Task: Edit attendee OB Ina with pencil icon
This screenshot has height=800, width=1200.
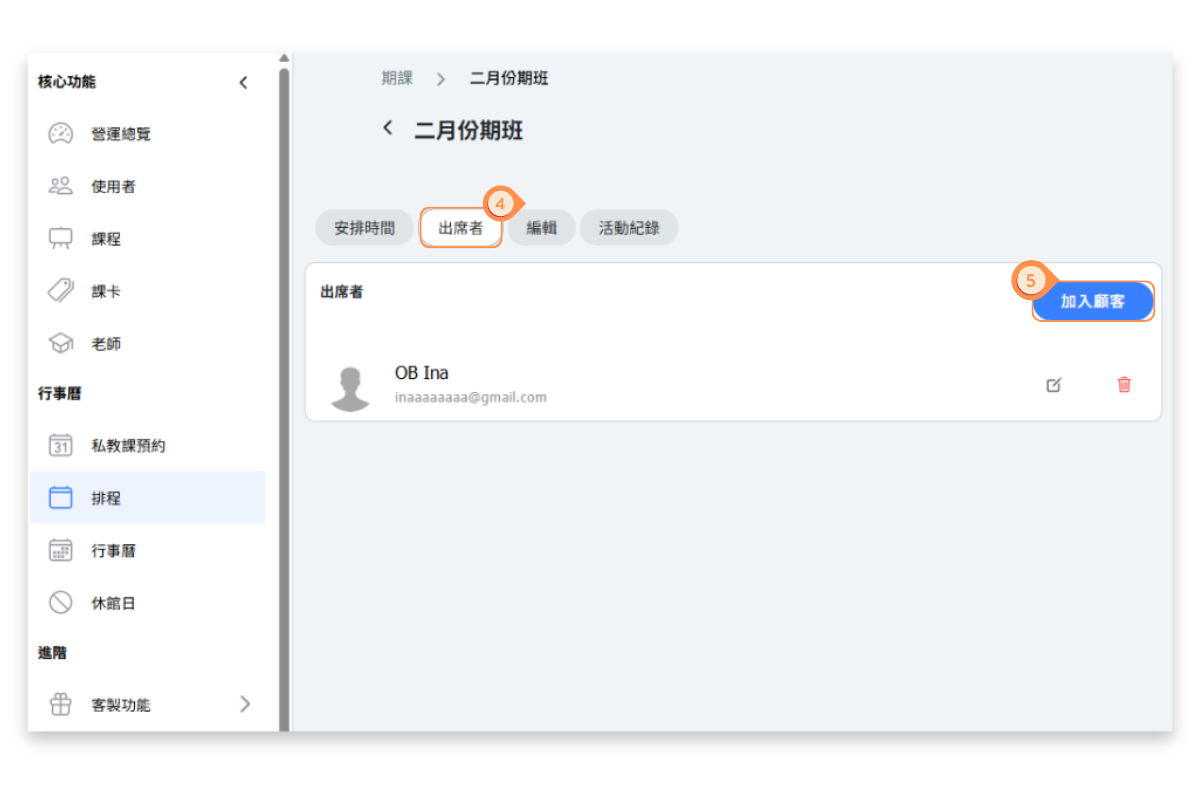Action: (x=1053, y=385)
